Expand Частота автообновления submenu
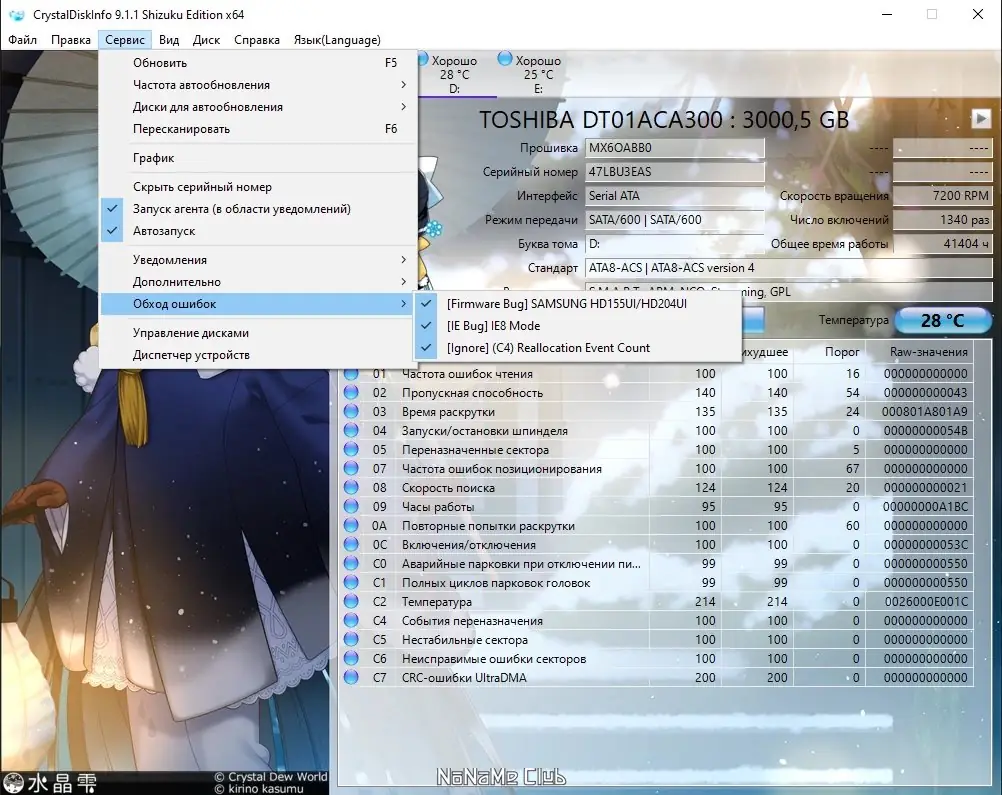Screen dimensions: 1002x795 (x=258, y=85)
